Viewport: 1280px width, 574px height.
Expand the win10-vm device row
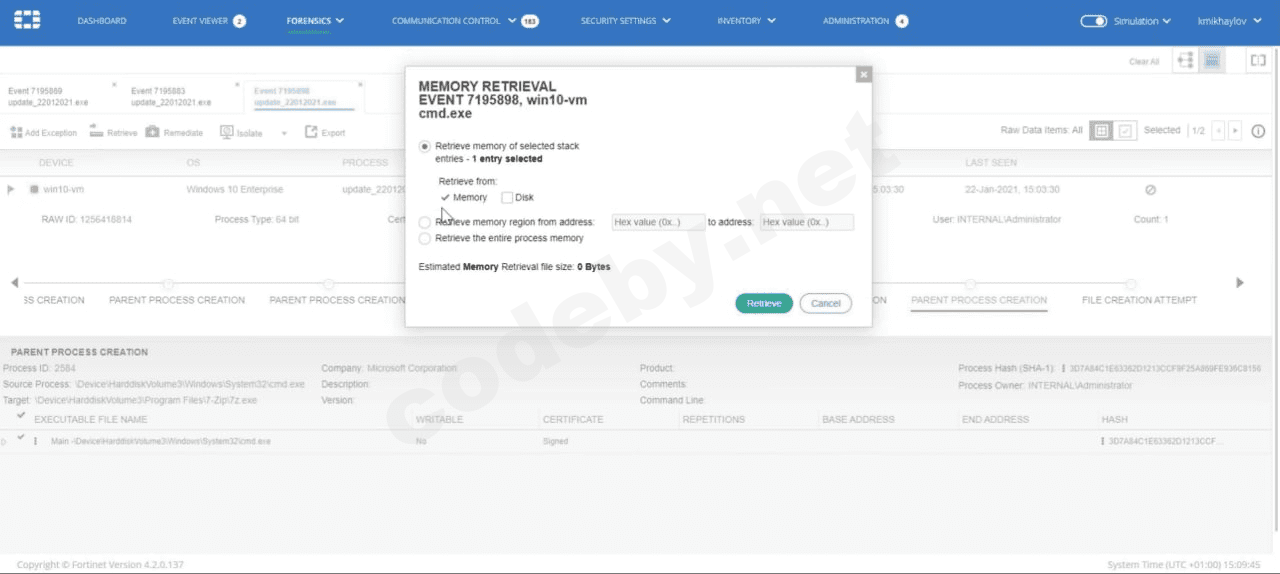tap(11, 189)
